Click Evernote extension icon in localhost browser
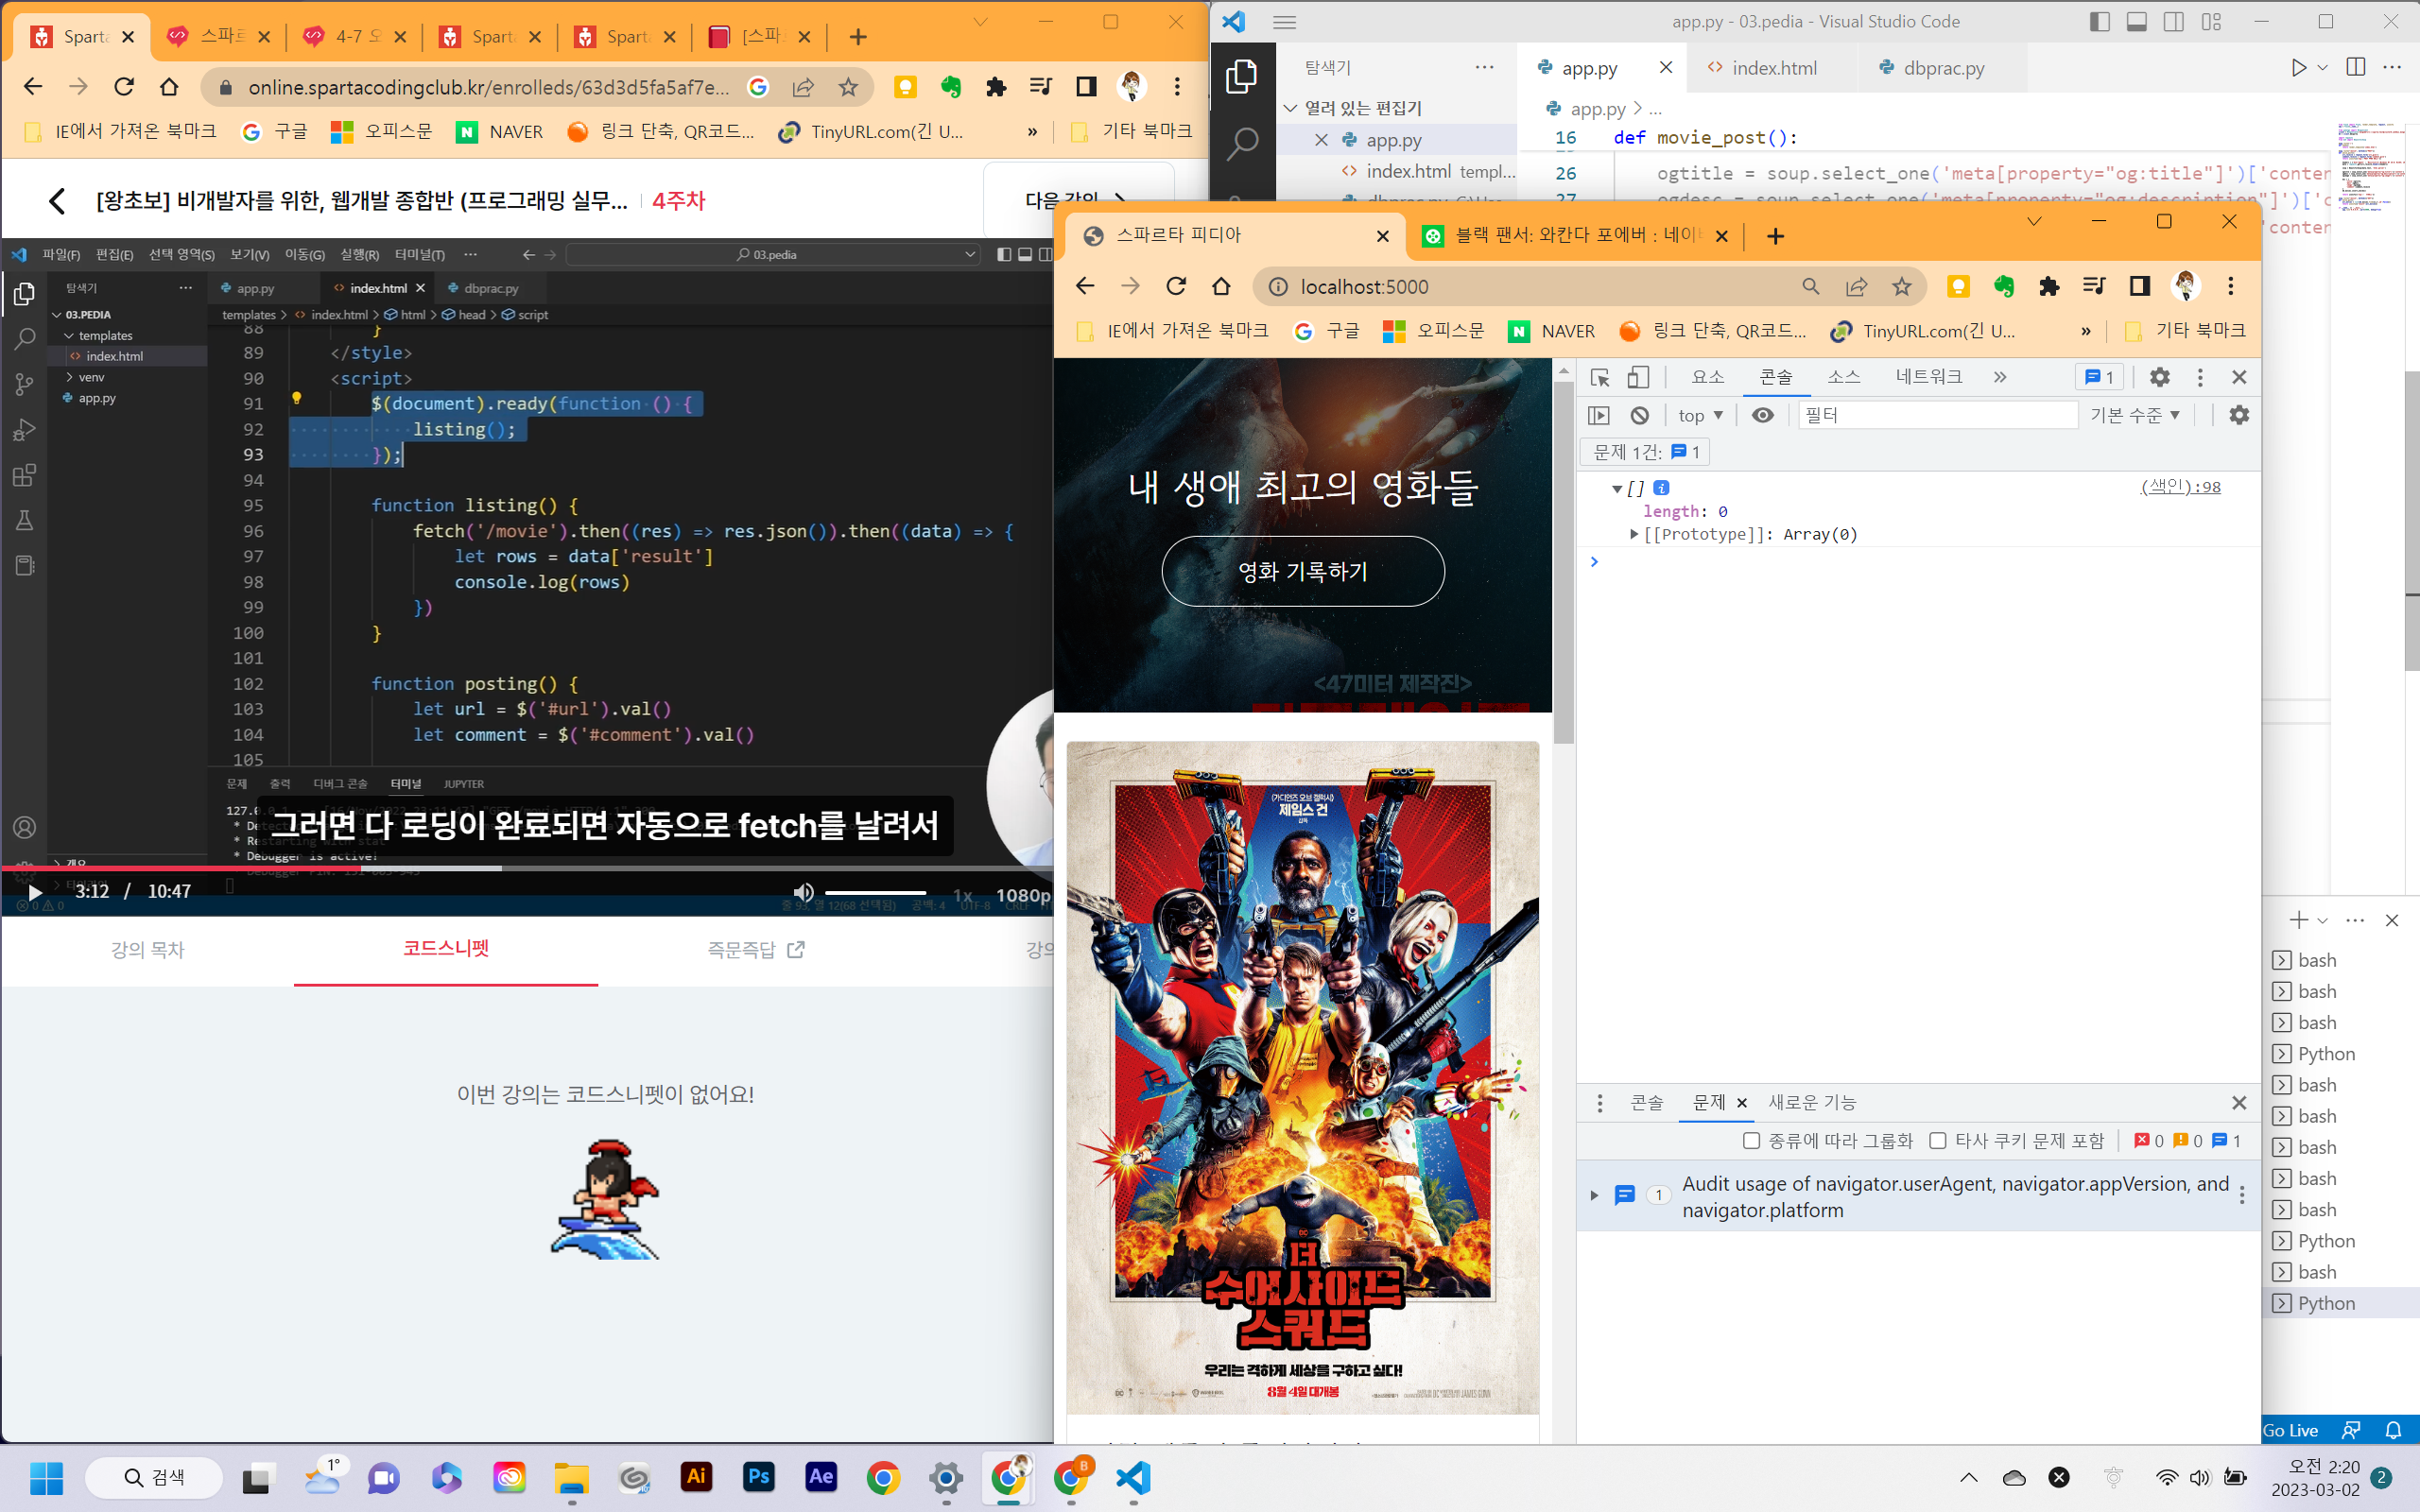 click(2004, 287)
